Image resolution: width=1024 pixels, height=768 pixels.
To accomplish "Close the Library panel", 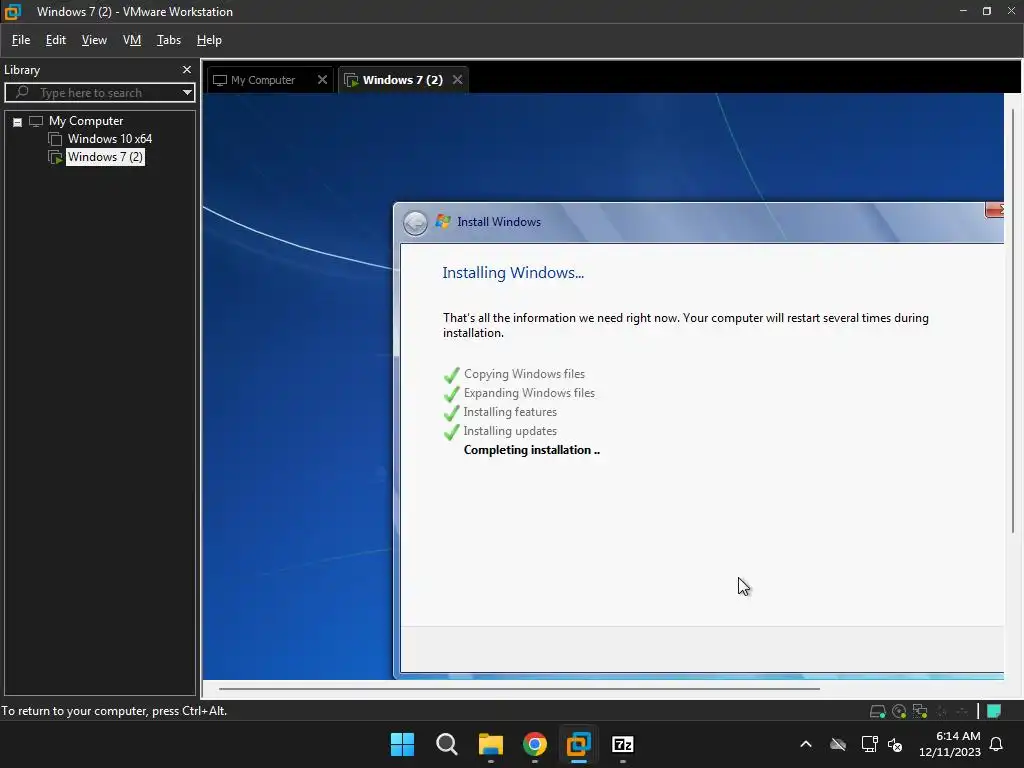I will click(x=187, y=69).
